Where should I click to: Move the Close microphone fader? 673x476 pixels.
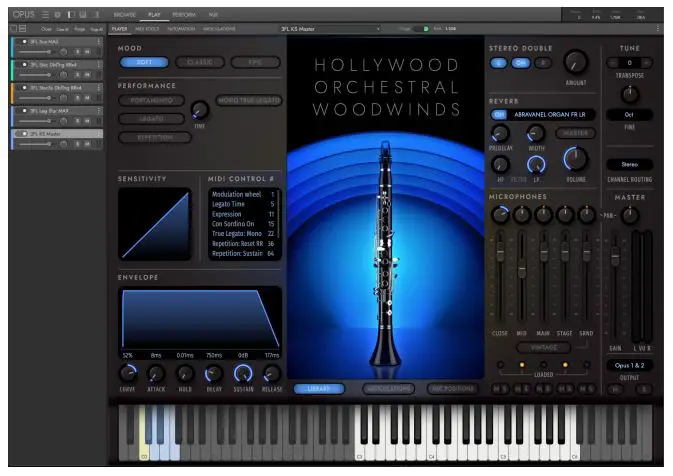click(500, 253)
